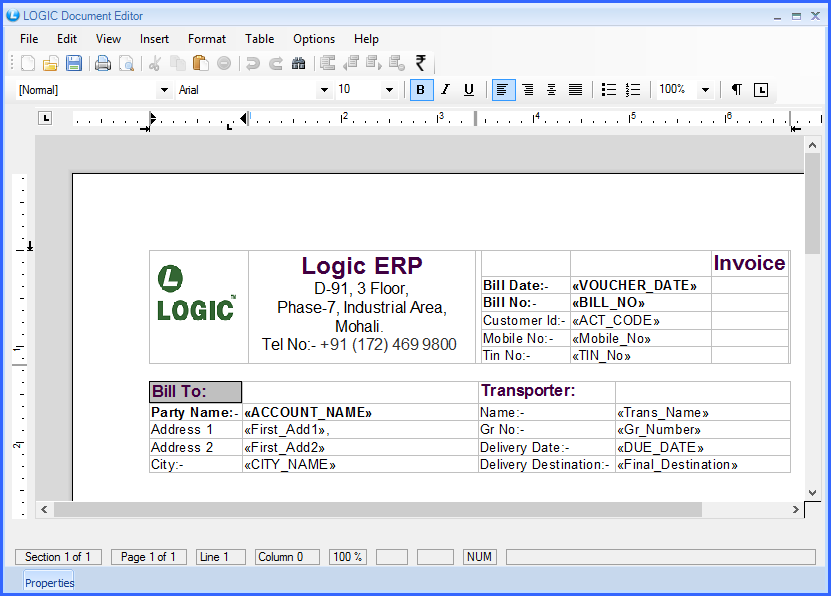The image size is (831, 596).
Task: Click the 100 % zoom status indicator
Action: [348, 557]
